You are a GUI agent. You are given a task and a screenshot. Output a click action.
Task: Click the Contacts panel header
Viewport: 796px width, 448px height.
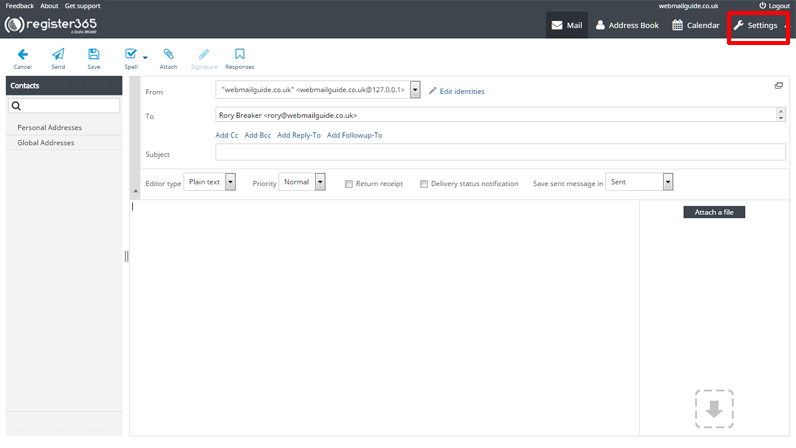tap(64, 85)
